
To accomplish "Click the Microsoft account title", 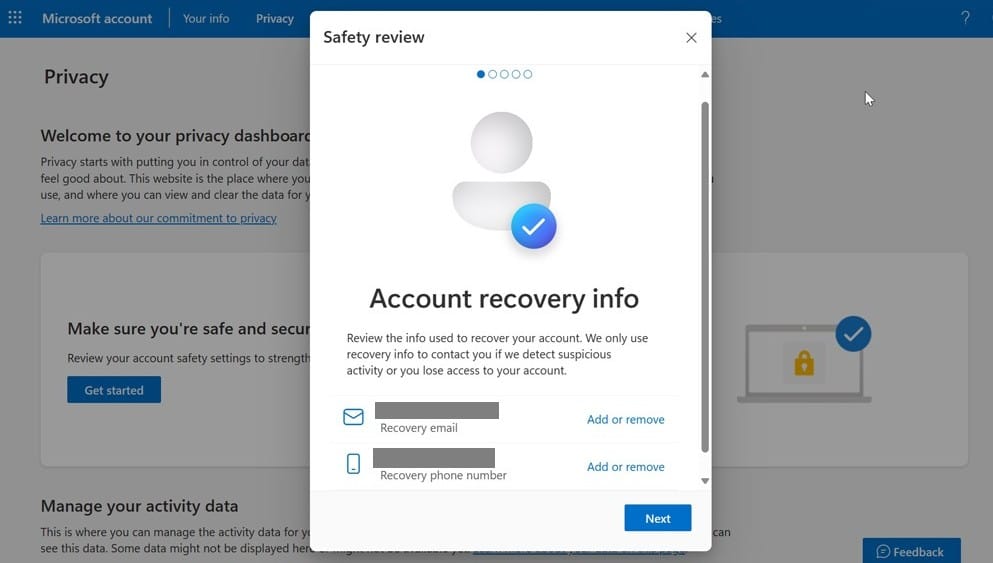I will (97, 18).
